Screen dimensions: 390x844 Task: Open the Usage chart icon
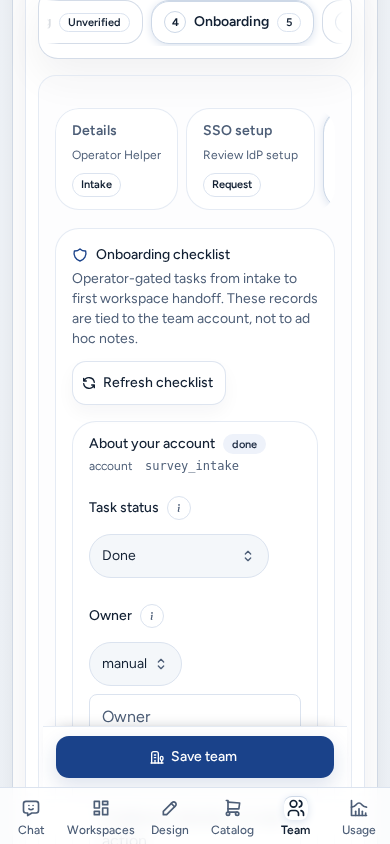pos(358,808)
